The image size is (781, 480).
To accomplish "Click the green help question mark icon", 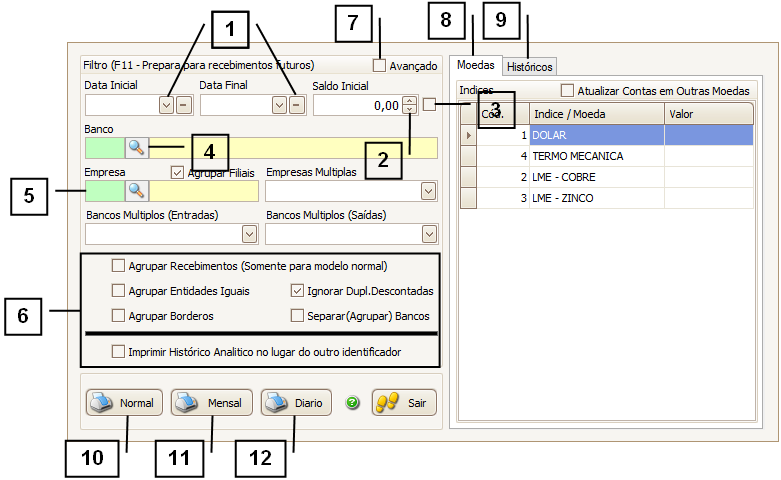I will [352, 403].
